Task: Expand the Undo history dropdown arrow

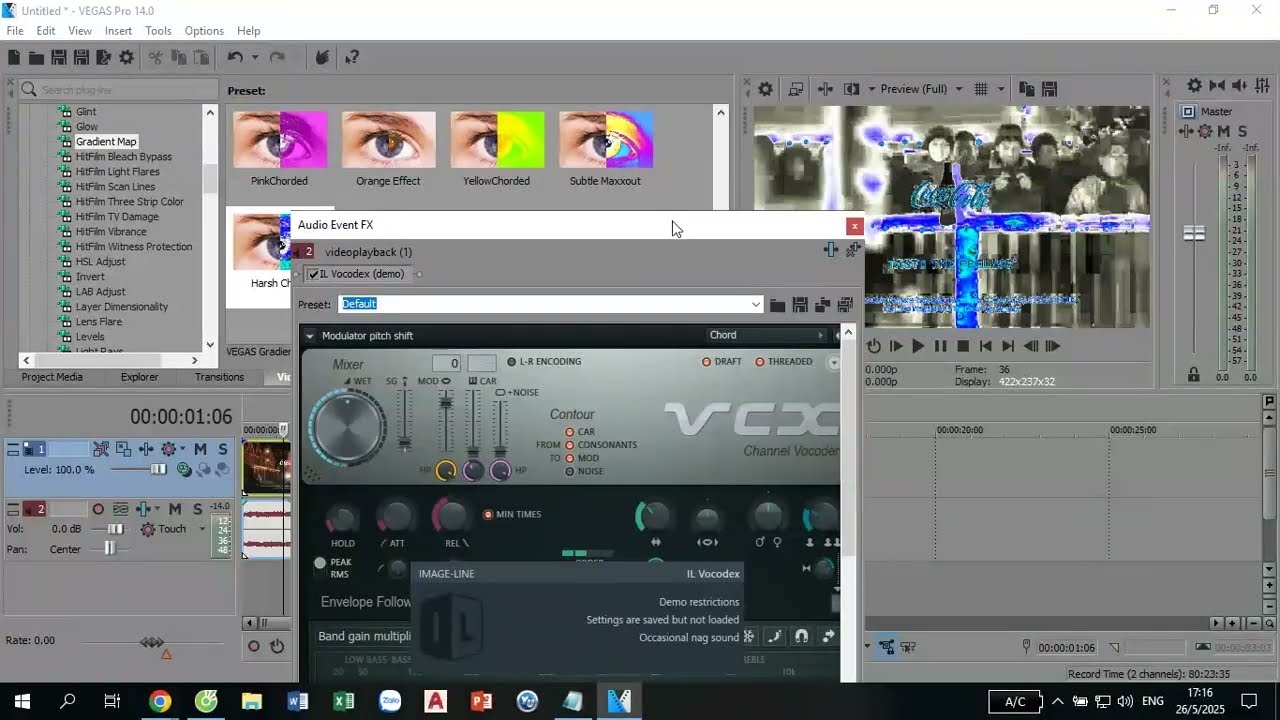Action: coord(254,58)
